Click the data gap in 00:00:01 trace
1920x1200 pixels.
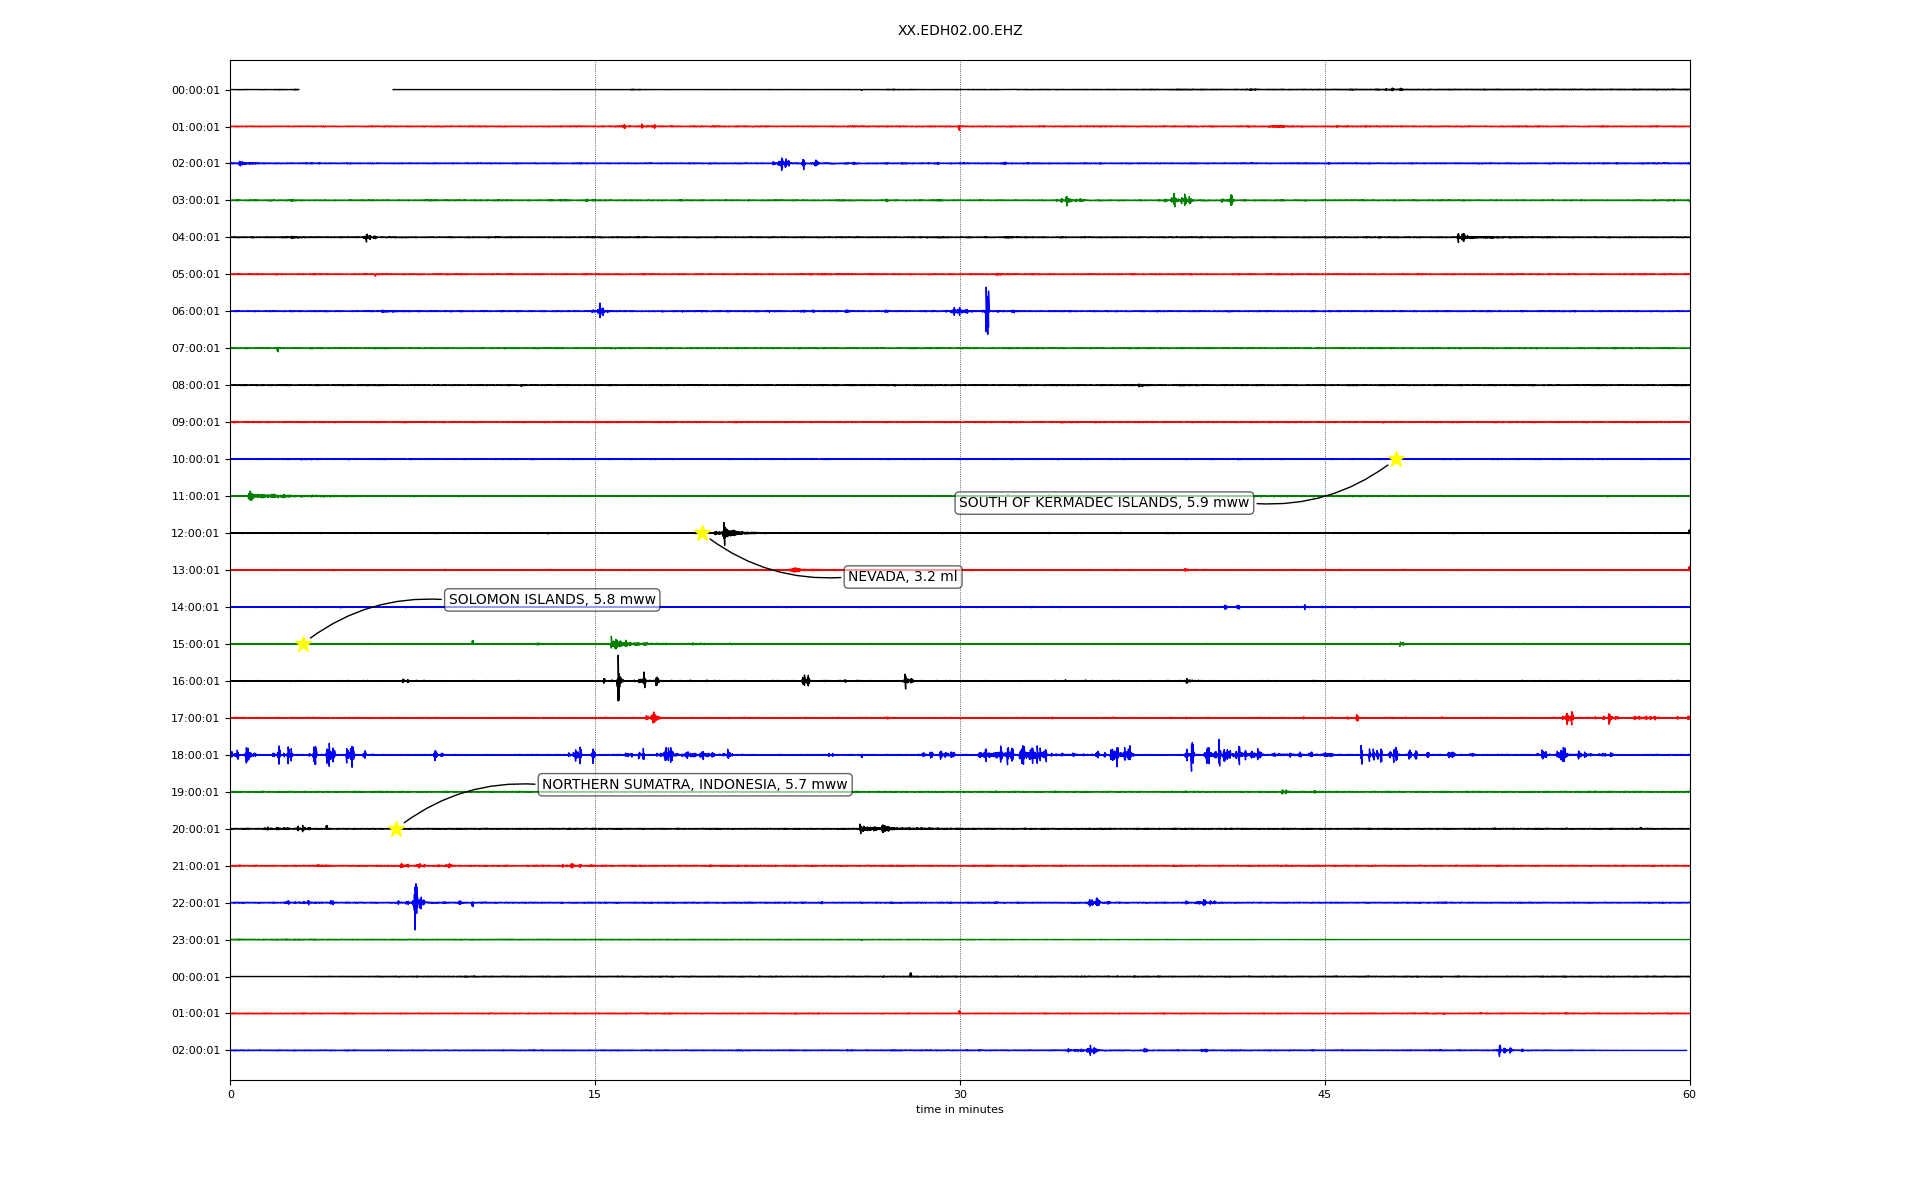[345, 90]
